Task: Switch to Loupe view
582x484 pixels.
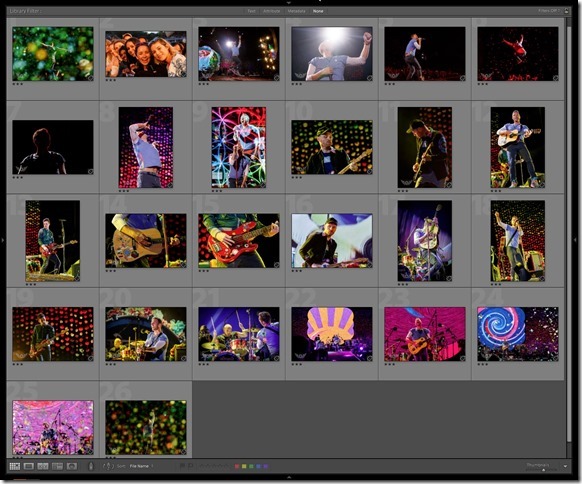Action: [x=29, y=466]
